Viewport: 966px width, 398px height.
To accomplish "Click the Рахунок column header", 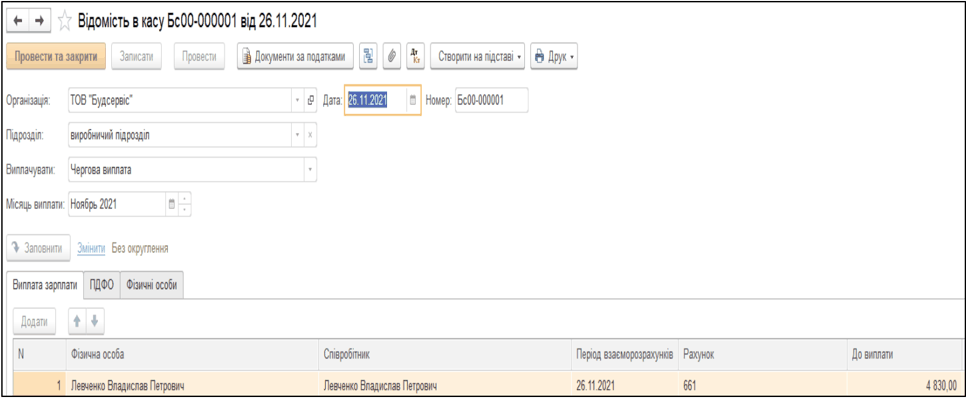I will pyautogui.click(x=763, y=355).
